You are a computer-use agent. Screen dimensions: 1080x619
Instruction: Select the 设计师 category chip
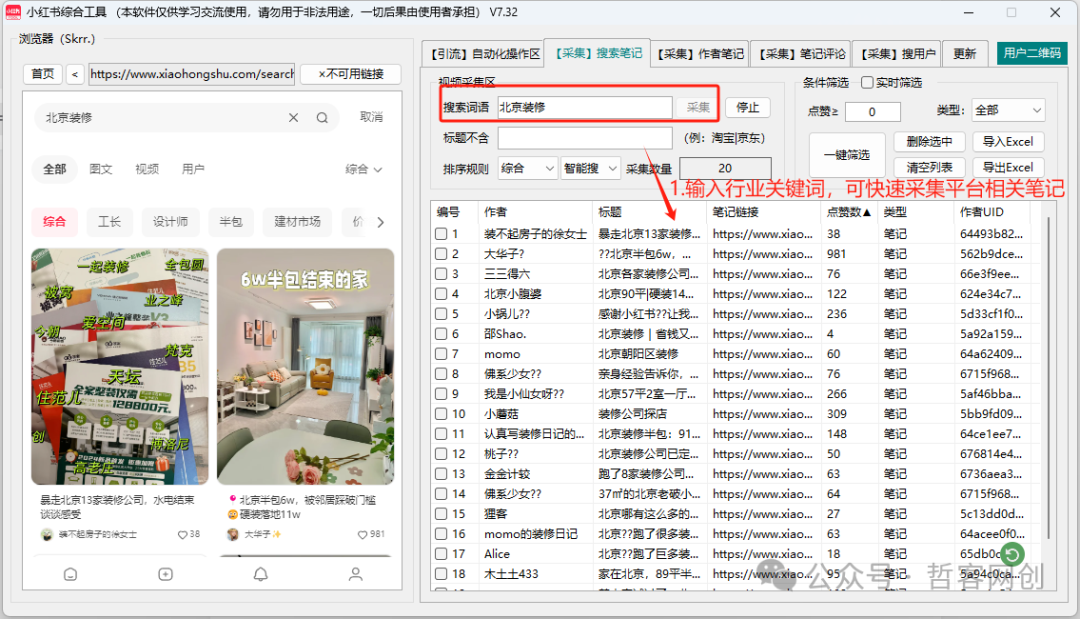coord(170,222)
